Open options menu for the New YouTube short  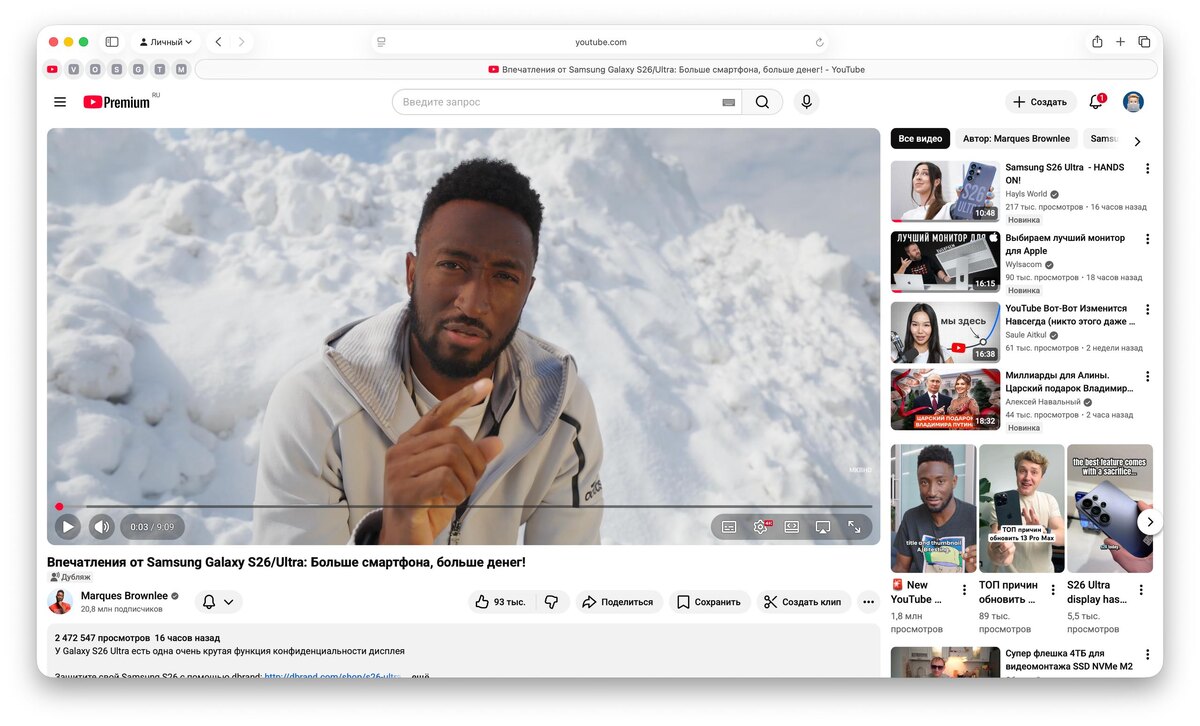[x=964, y=590]
